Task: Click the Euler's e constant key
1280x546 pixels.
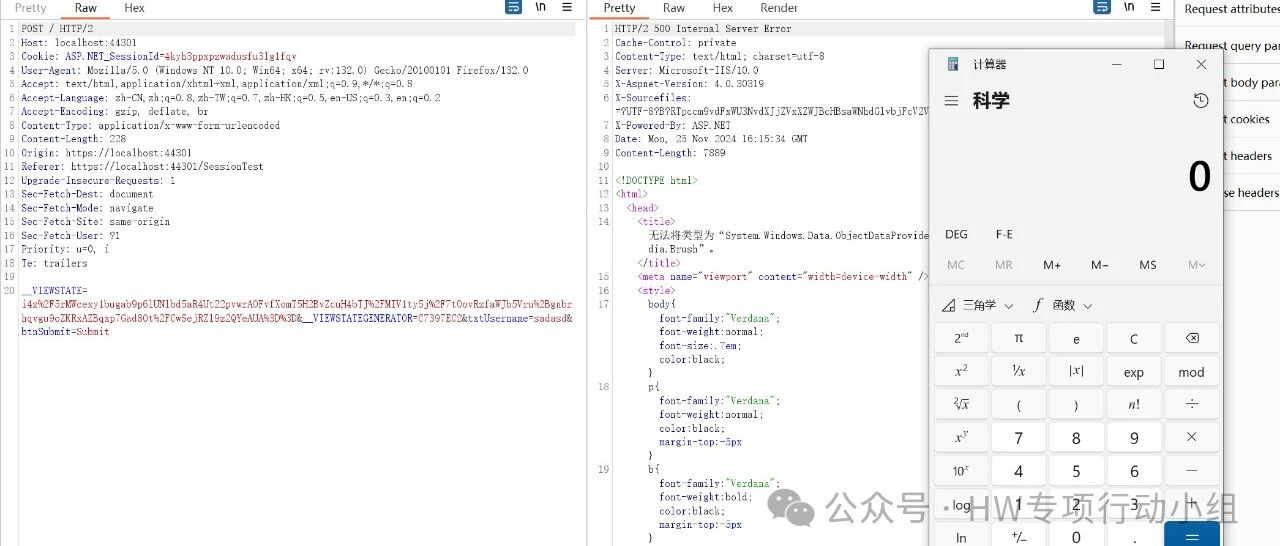Action: click(x=1076, y=338)
